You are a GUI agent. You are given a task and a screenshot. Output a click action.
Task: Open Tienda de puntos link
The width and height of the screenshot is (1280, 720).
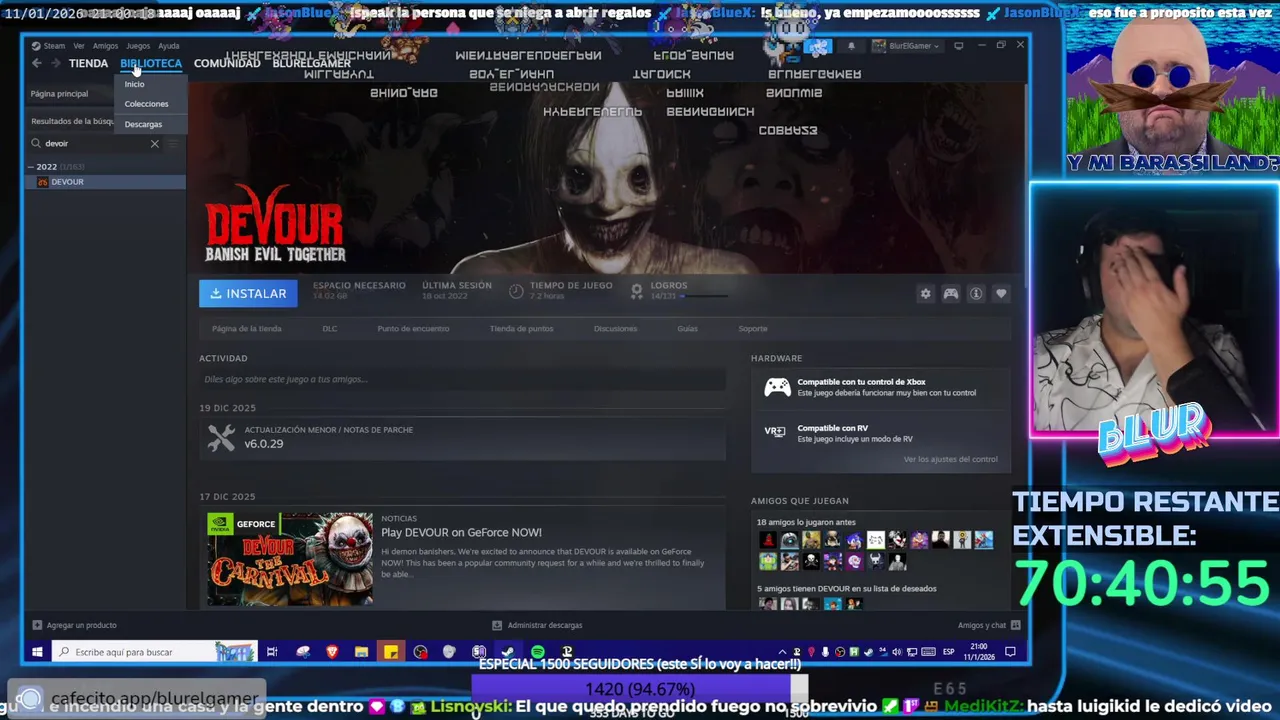tap(521, 328)
